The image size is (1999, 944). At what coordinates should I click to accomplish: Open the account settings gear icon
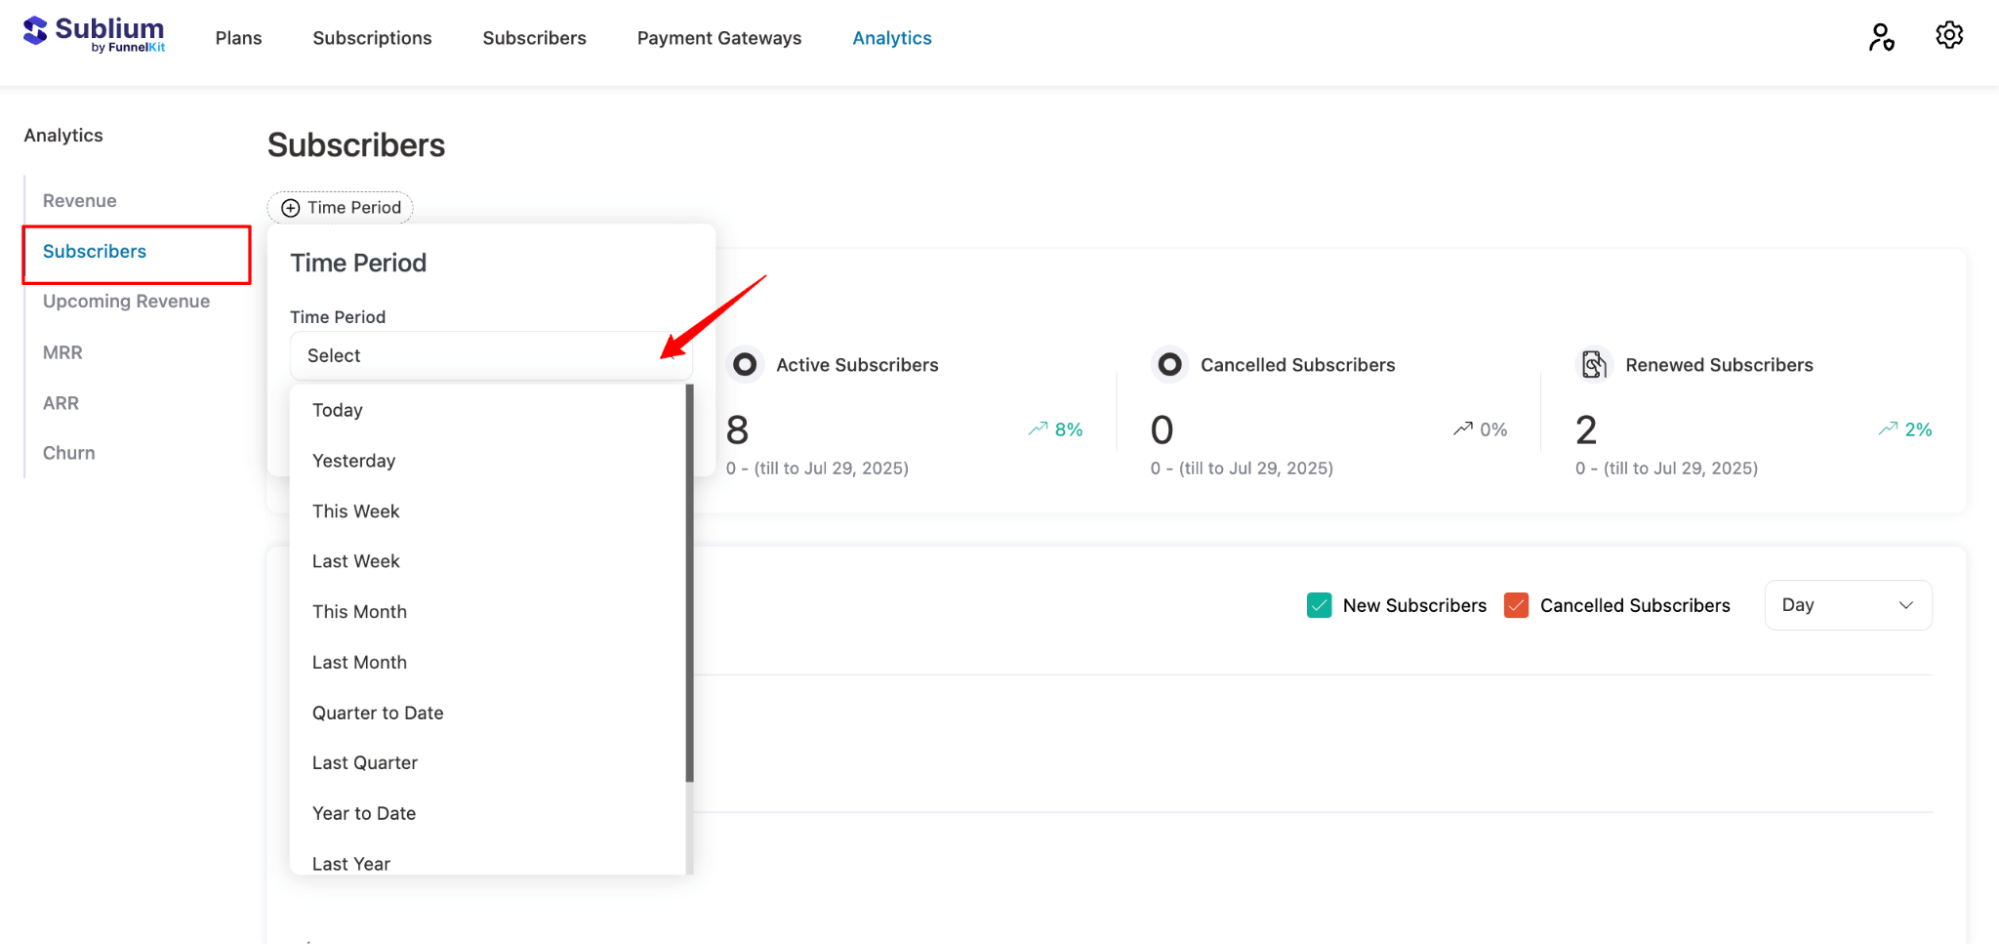click(1948, 34)
